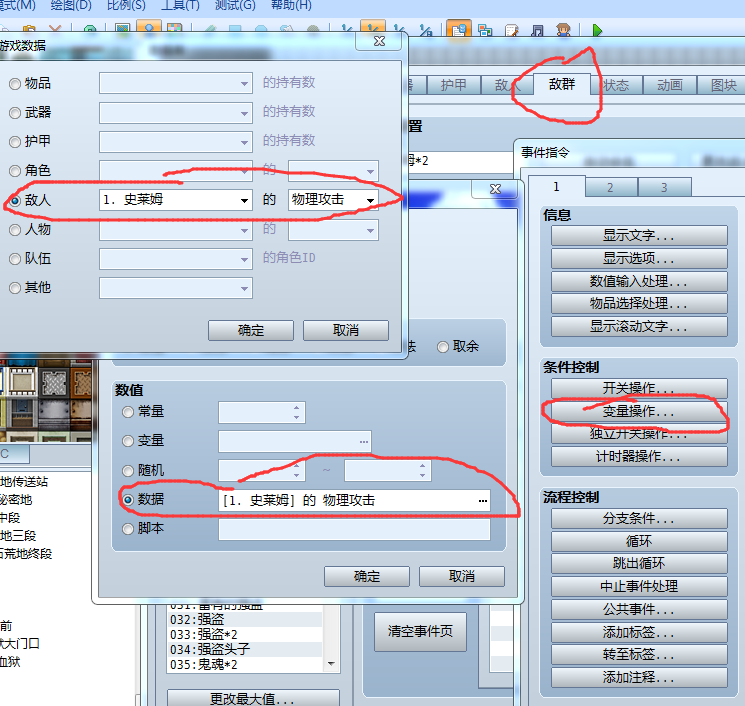
Task: Choose the 常量 radio option
Action: [x=128, y=412]
